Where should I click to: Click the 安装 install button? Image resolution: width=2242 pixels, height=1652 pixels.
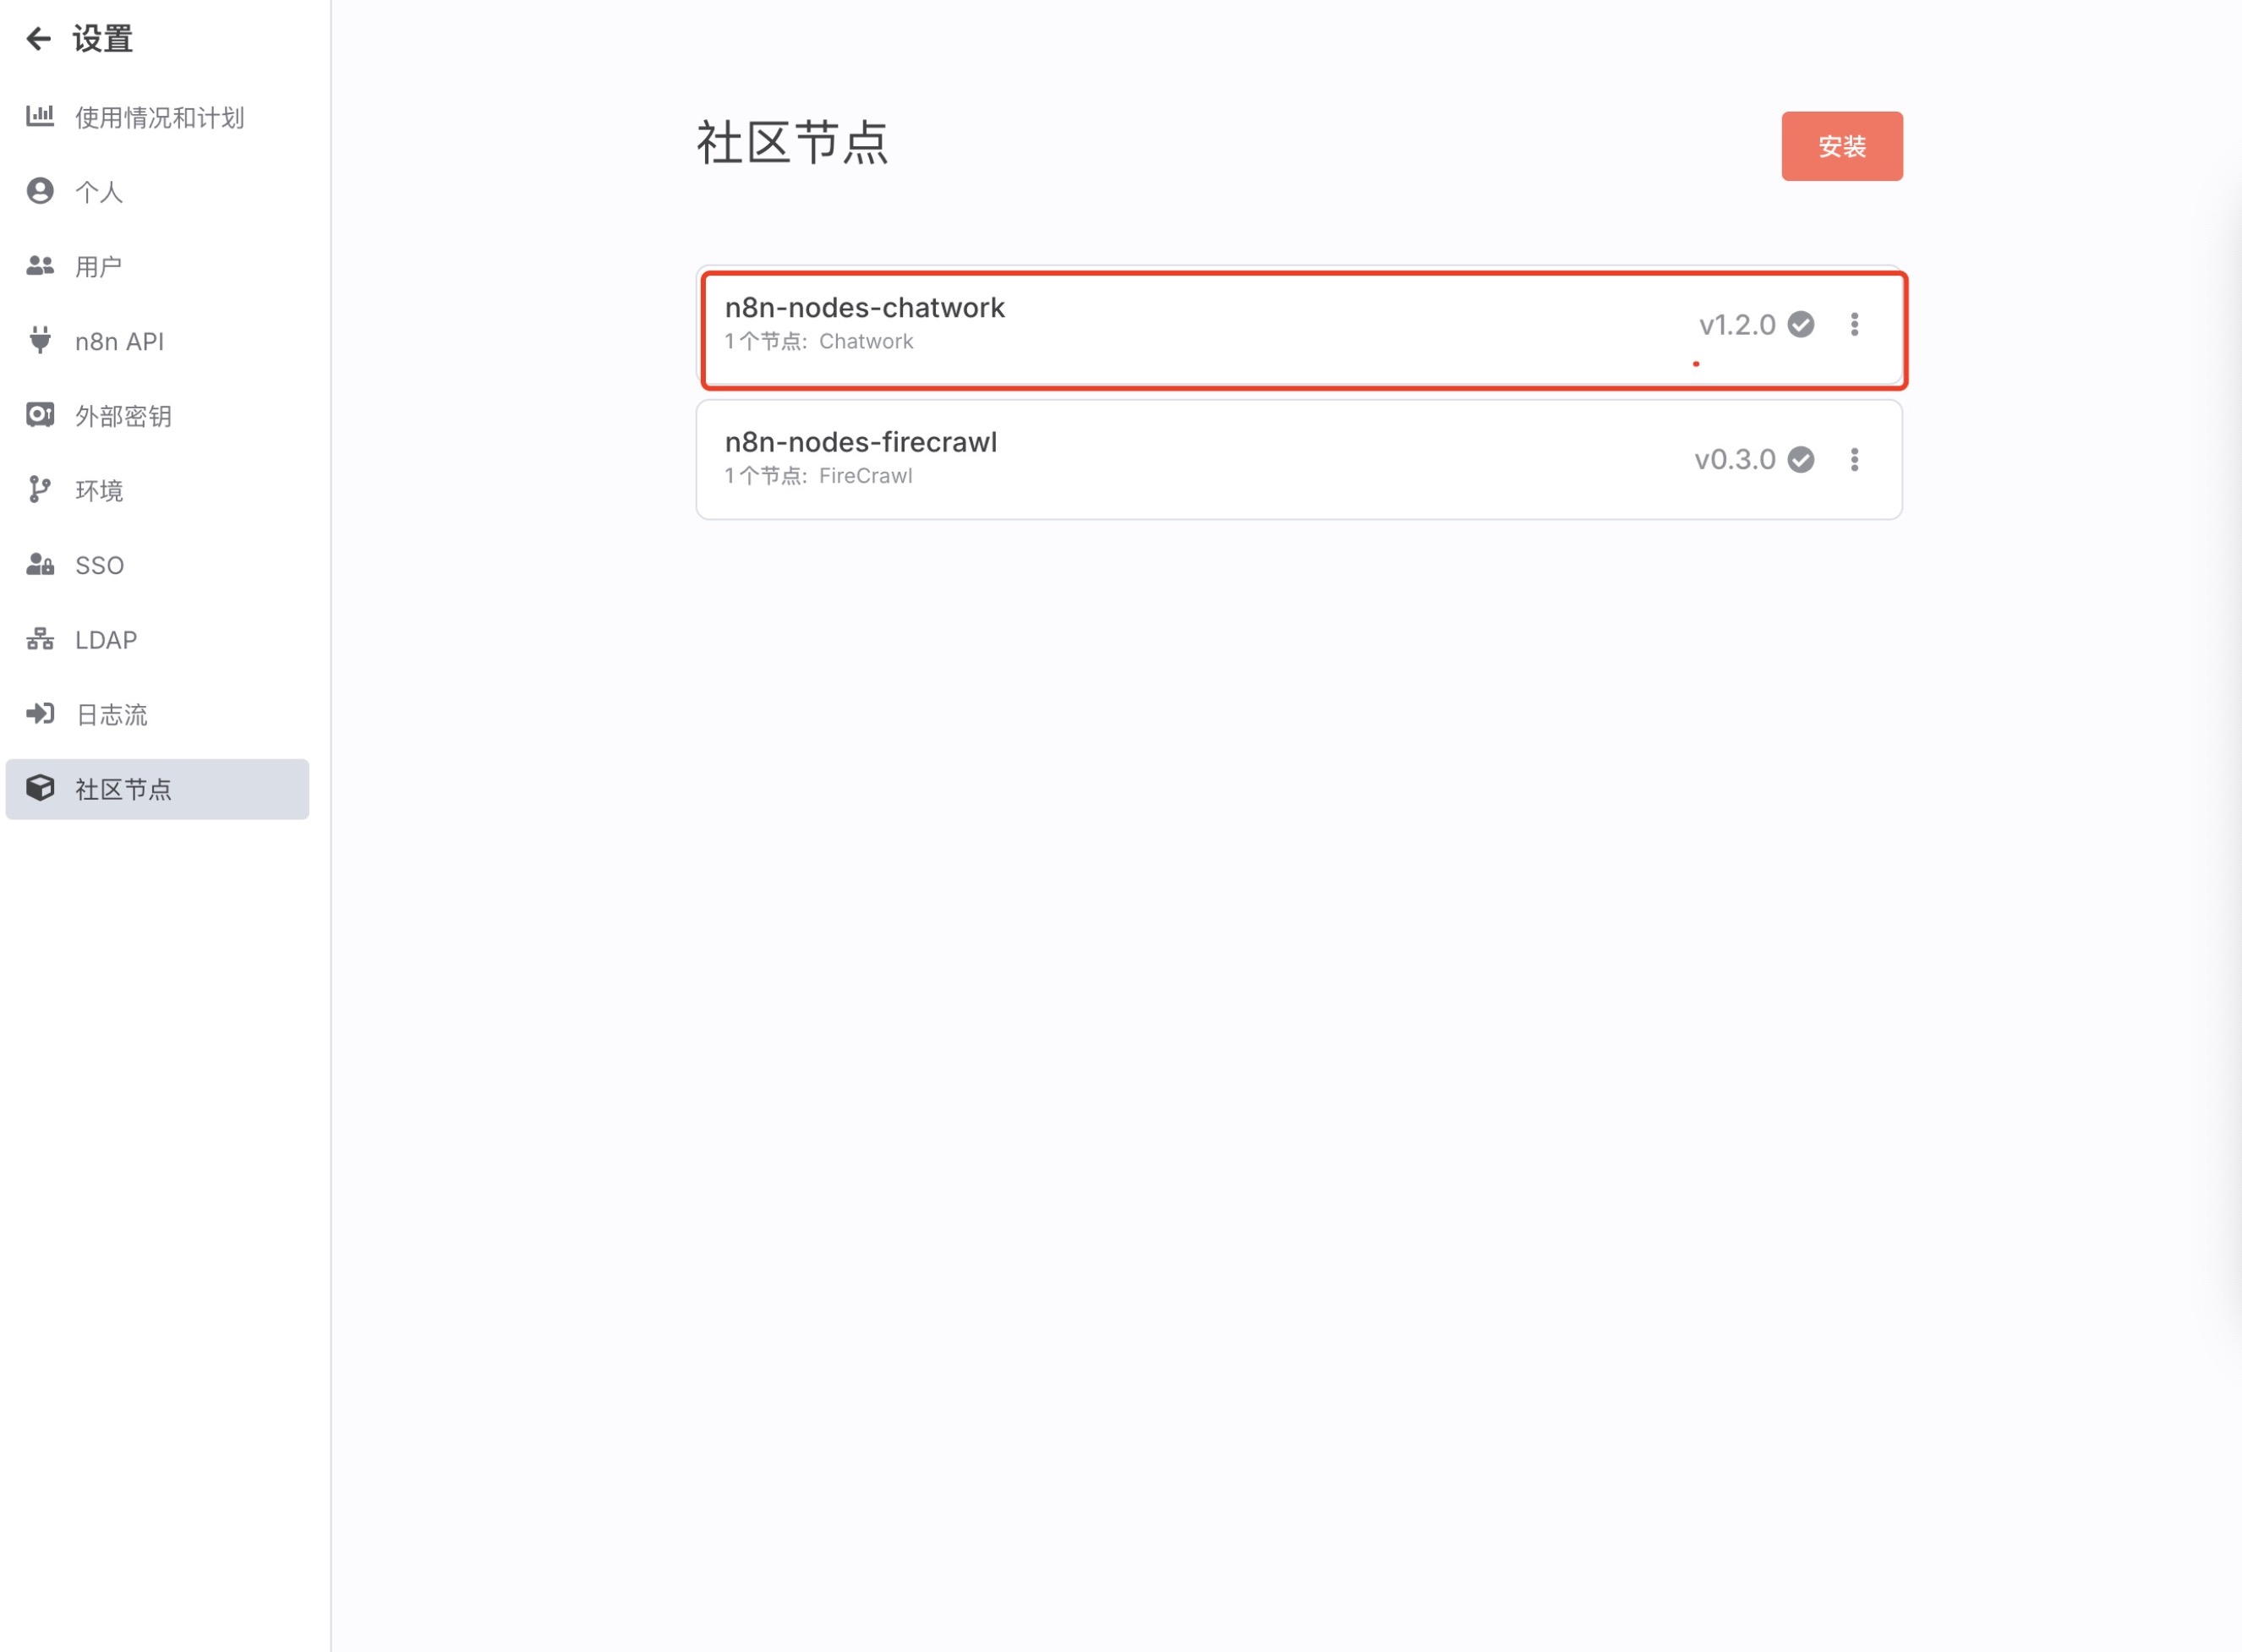click(x=1843, y=146)
